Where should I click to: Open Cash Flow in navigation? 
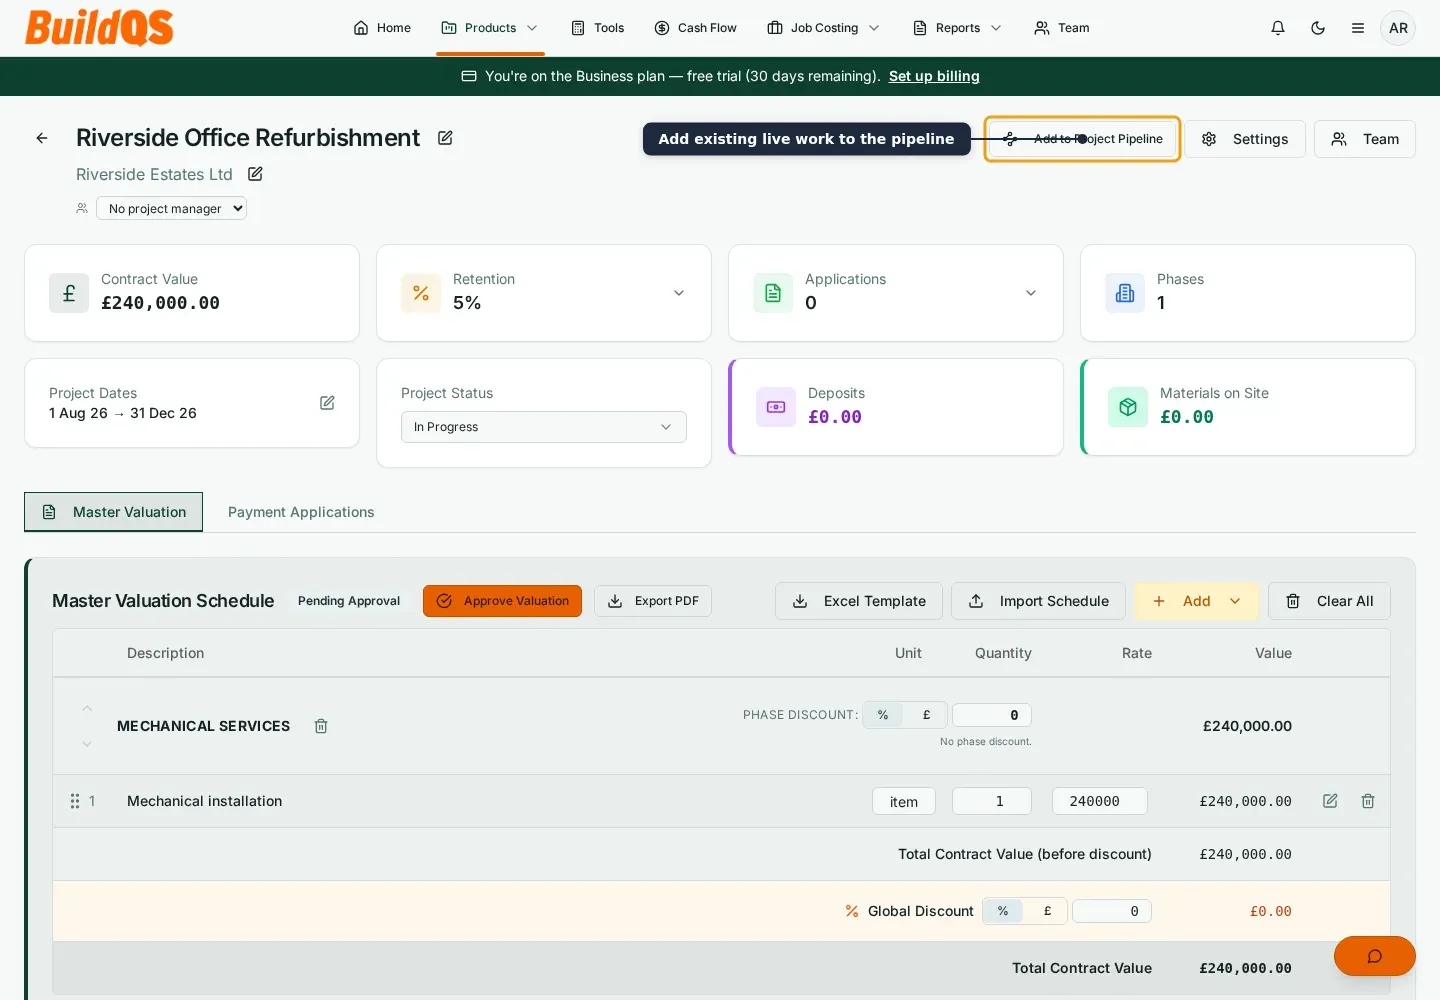(696, 28)
